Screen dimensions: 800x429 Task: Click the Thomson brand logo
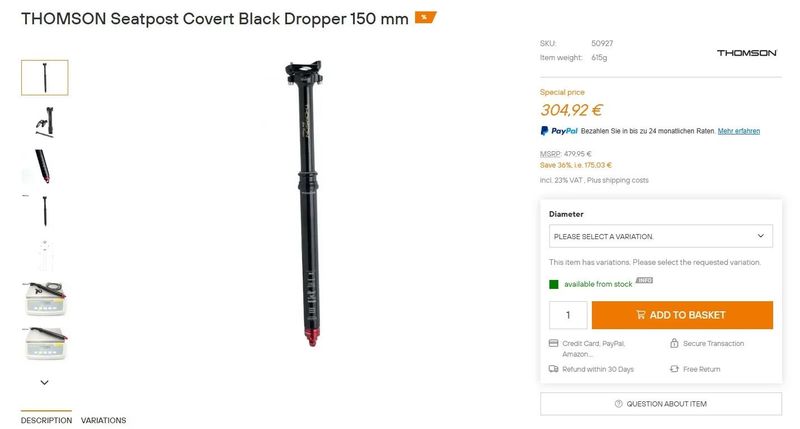coord(746,53)
